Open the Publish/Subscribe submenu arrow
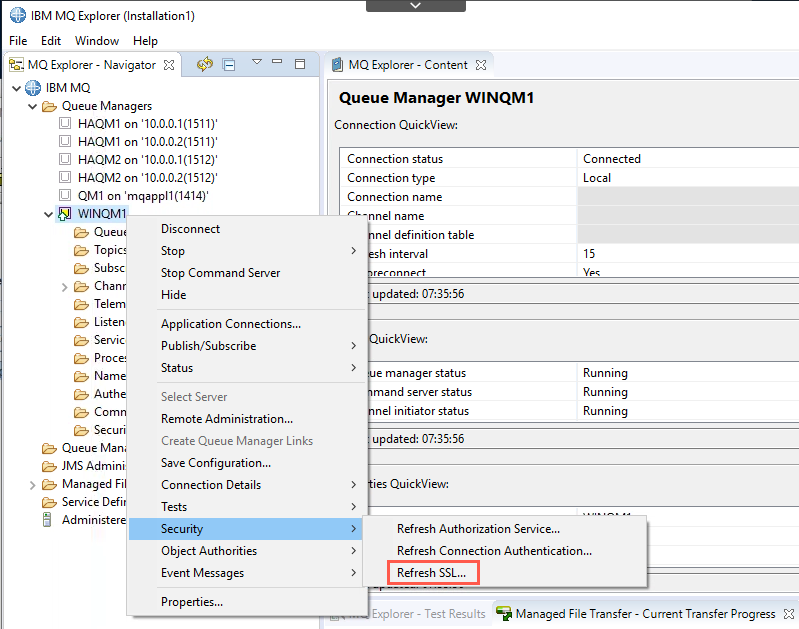This screenshot has height=629, width=799. (x=354, y=346)
